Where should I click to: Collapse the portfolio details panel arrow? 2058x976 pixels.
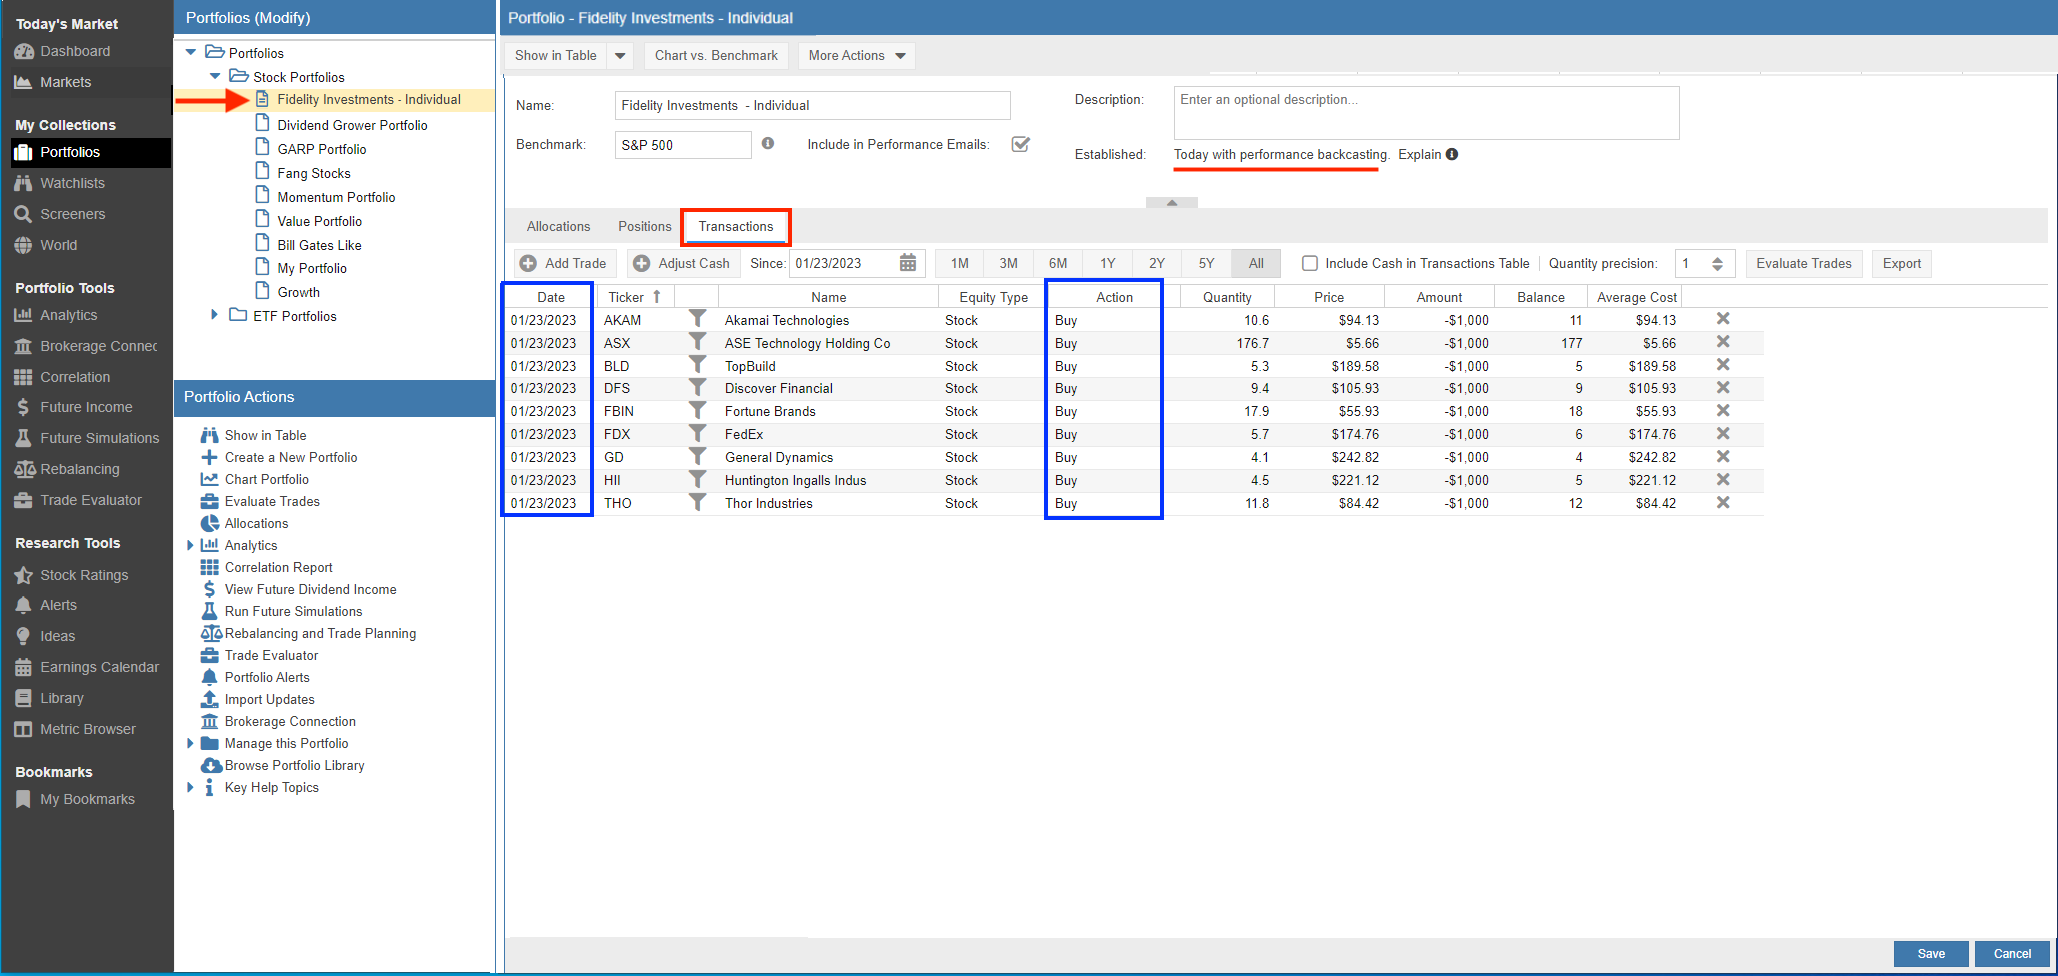coord(1172,203)
